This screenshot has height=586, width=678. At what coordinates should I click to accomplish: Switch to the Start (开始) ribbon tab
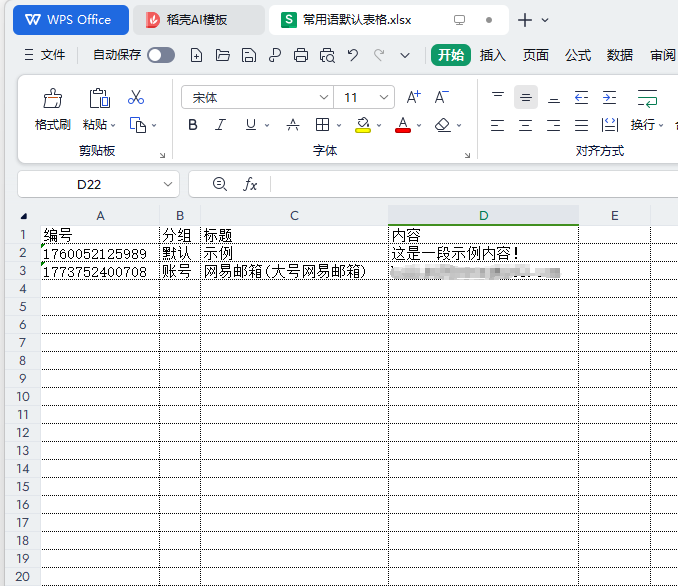[451, 55]
